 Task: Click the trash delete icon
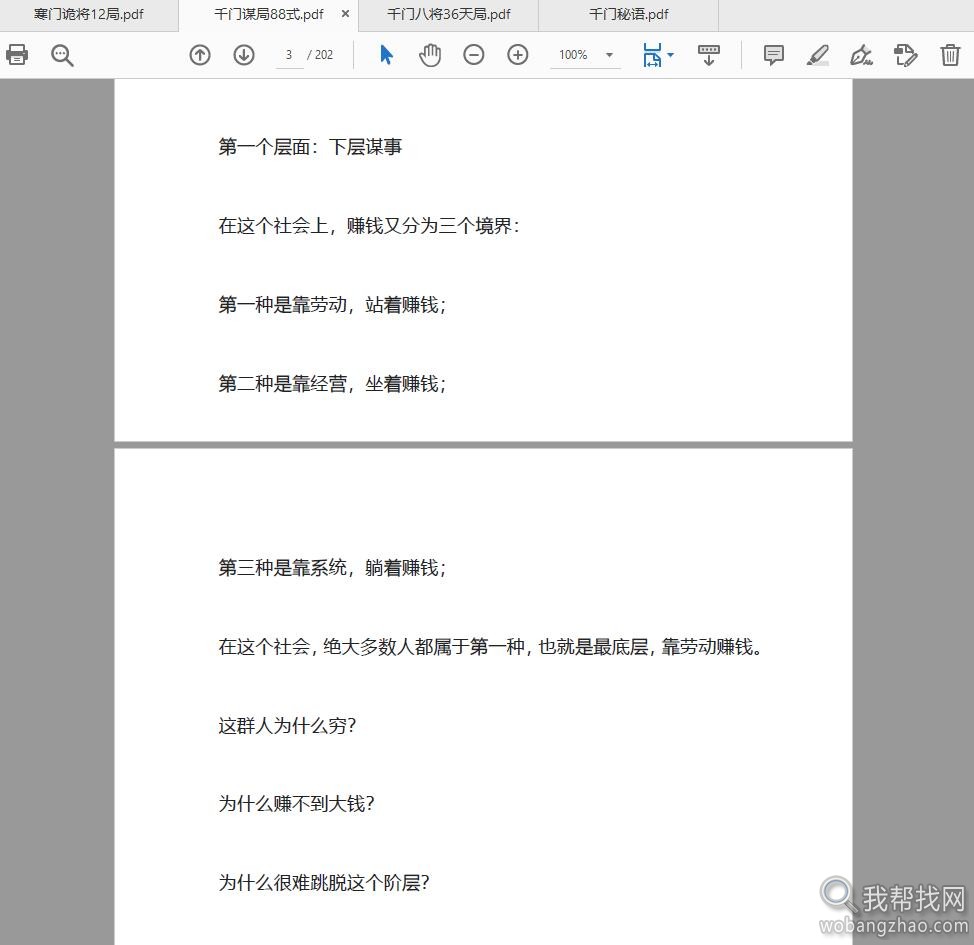click(950, 55)
